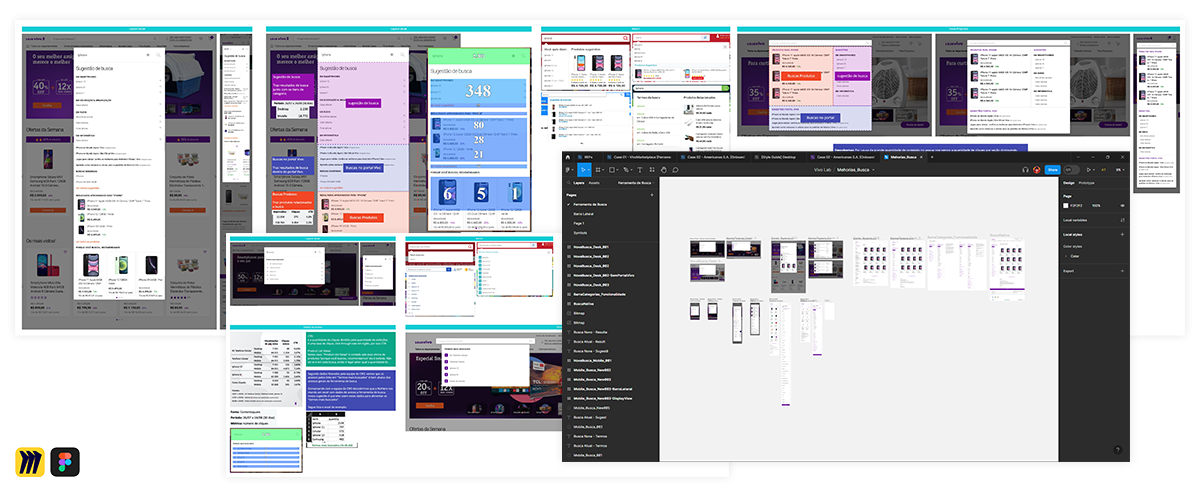
Task: Open the Resources components tool
Action: click(x=652, y=170)
